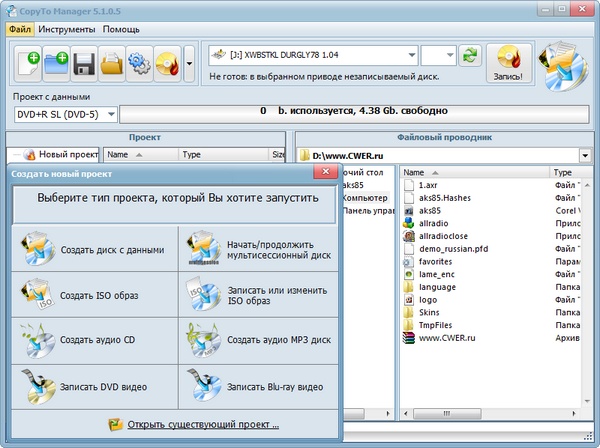
Task: Expand the D:\www.CWER.ru path dropdown
Action: pos(584,156)
